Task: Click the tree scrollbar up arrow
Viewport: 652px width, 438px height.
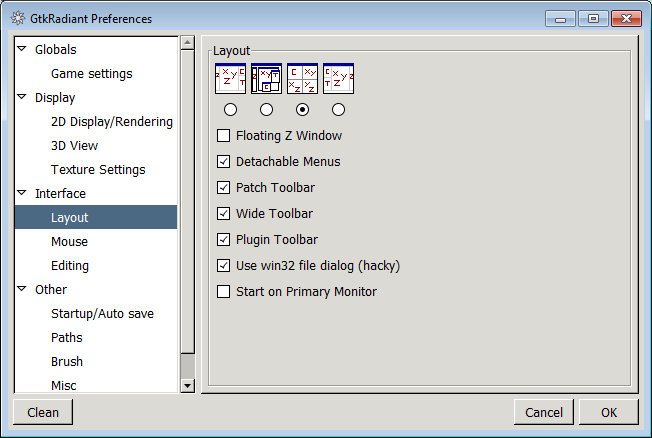Action: coord(188,42)
